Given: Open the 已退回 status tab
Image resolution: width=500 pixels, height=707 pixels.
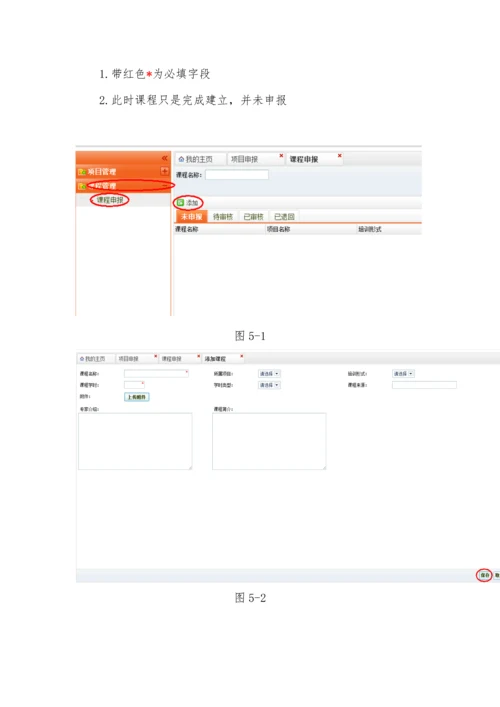Looking at the screenshot, I should click(284, 217).
